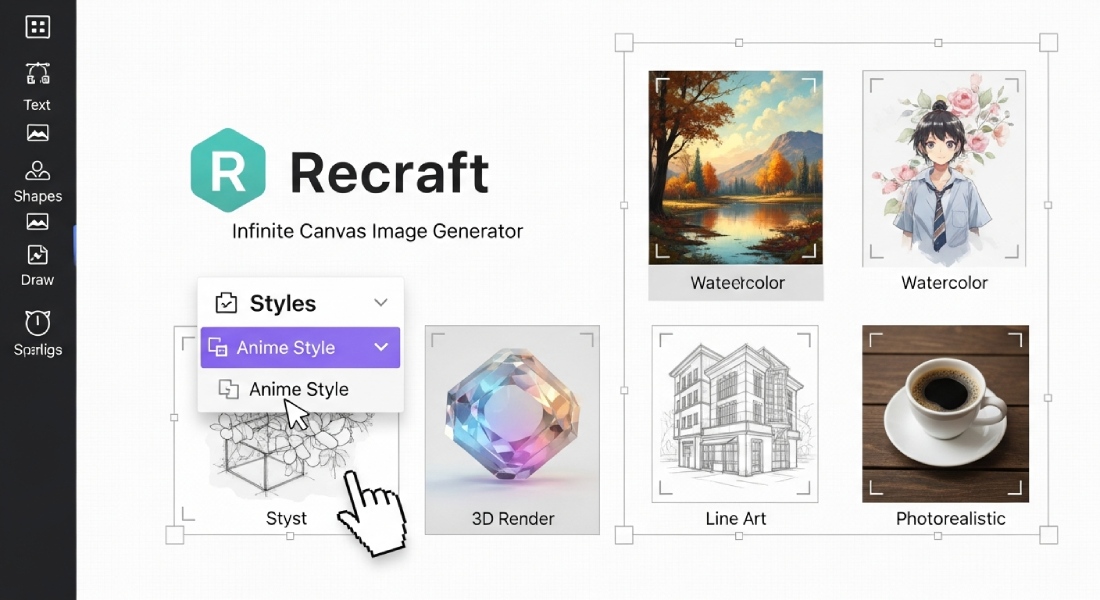Click the Text label in sidebar
This screenshot has width=1100, height=600.
pos(36,105)
